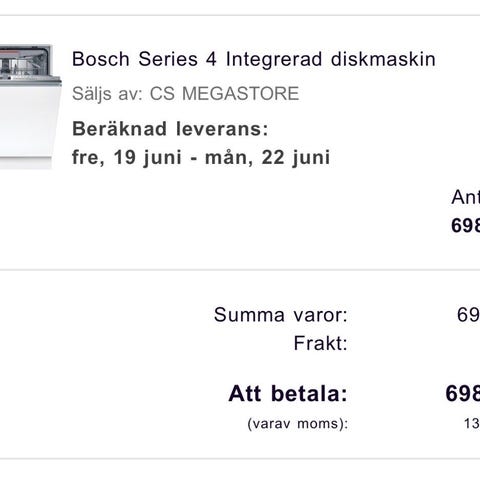This screenshot has width=480, height=480.
Task: Click the bold total amount beside Att betala
Action: (463, 394)
